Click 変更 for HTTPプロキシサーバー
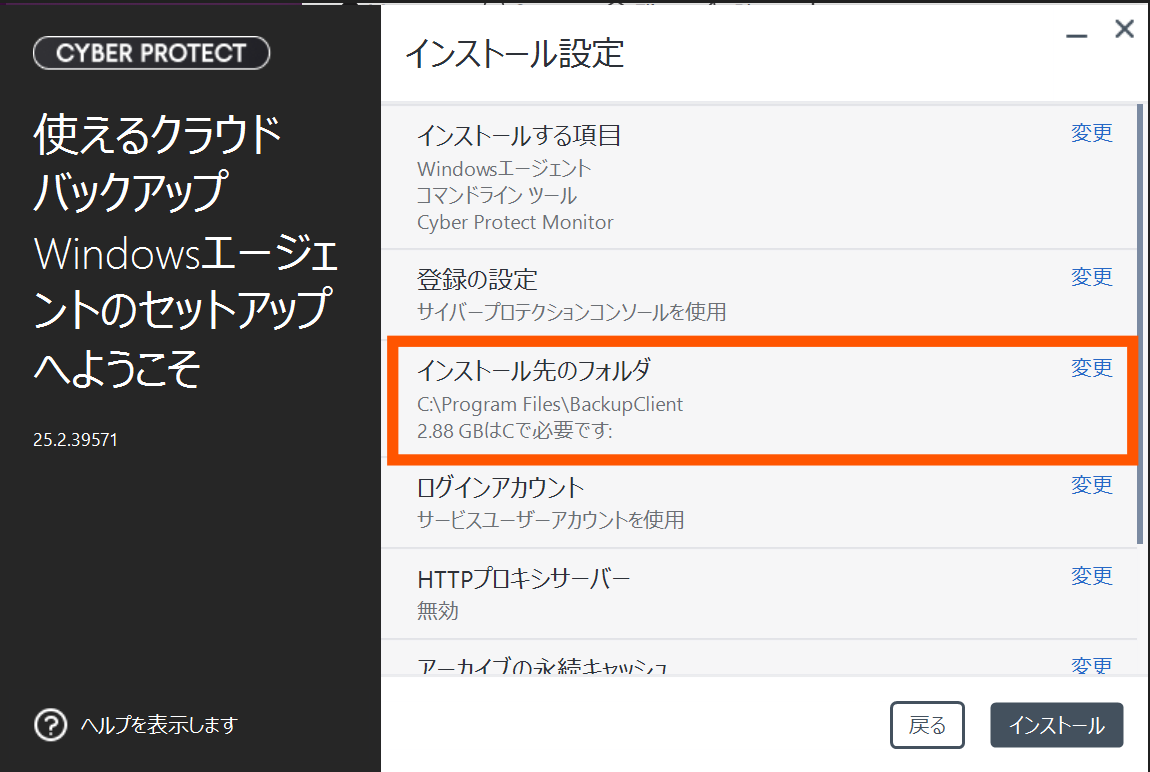1150x772 pixels. [x=1091, y=576]
